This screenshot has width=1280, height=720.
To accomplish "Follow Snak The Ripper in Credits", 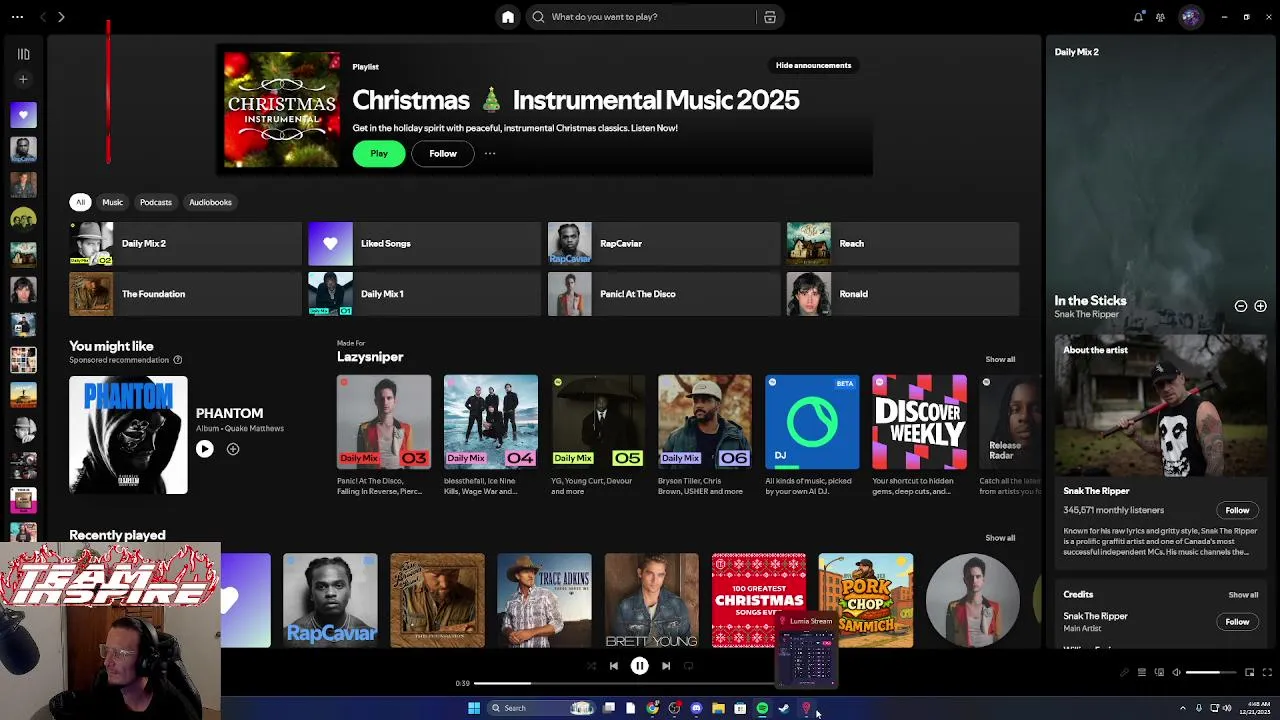I will click(x=1237, y=622).
